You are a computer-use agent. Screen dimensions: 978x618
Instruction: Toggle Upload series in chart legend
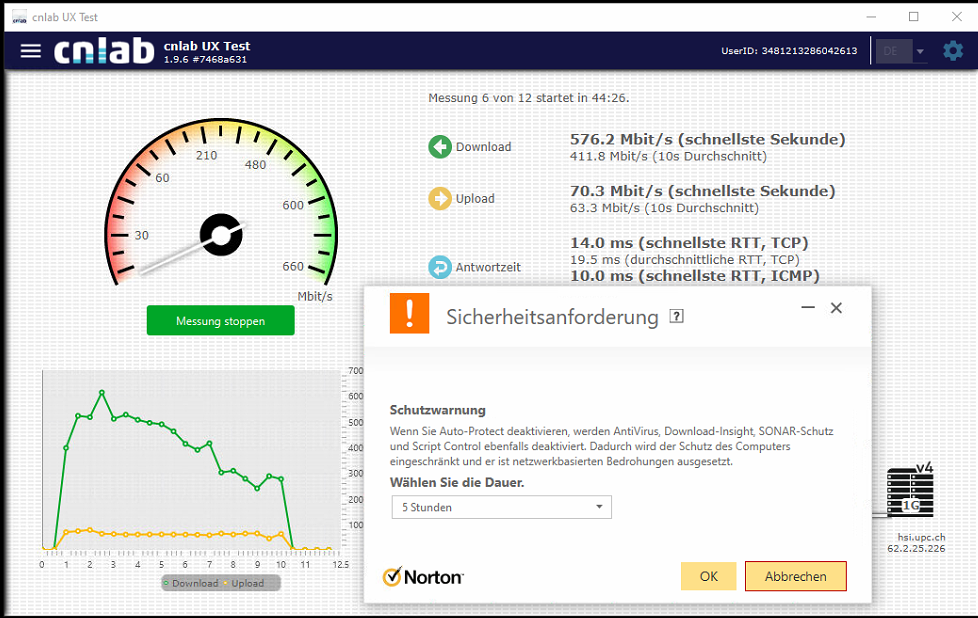point(245,583)
